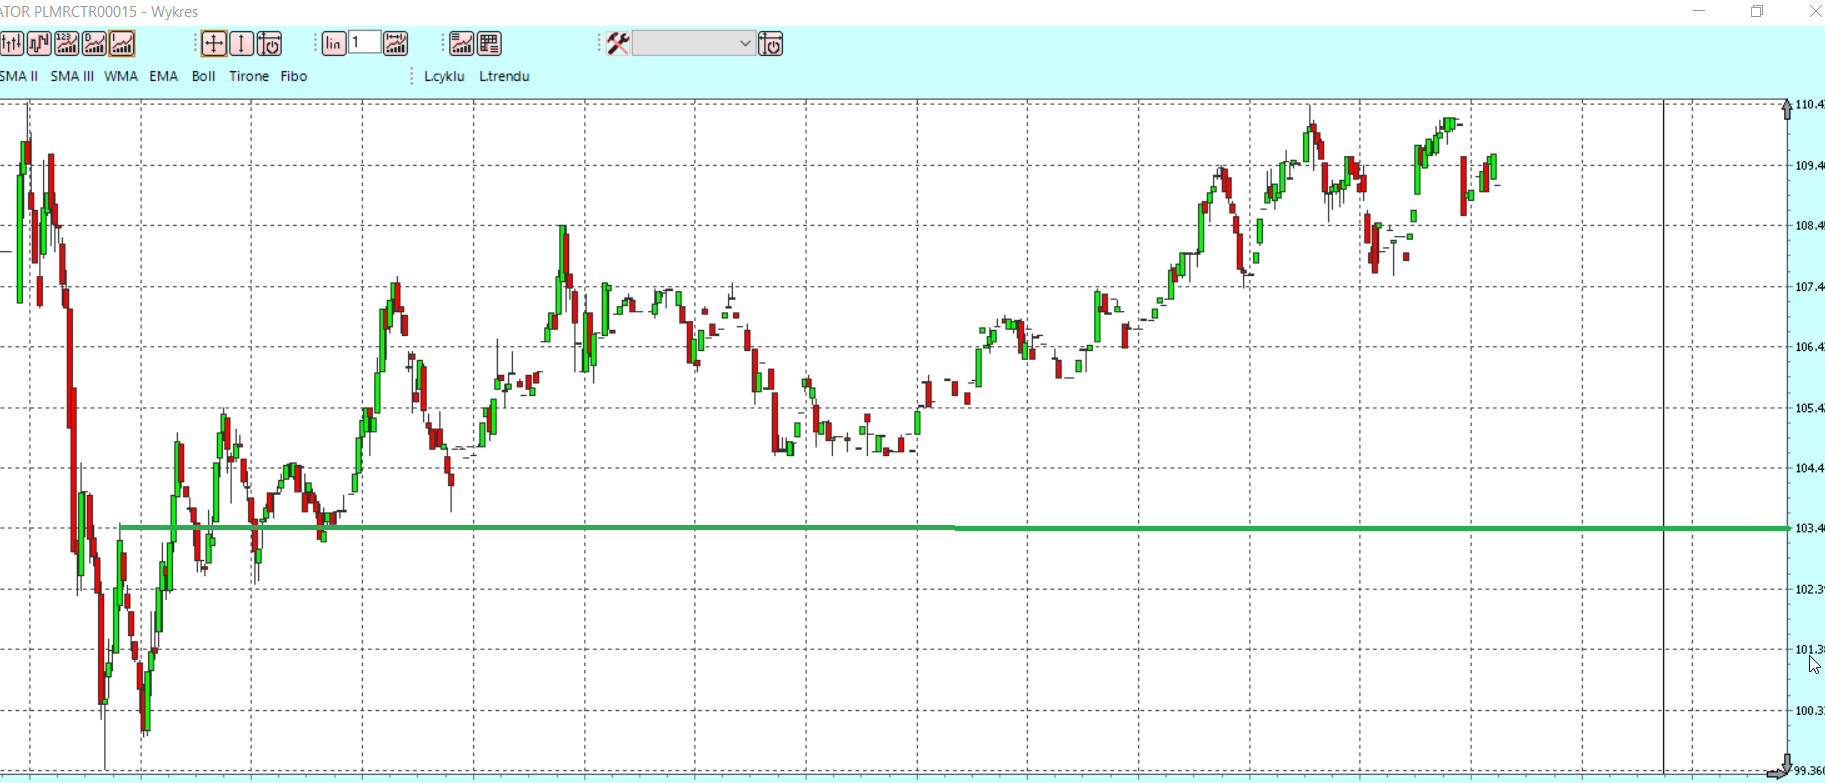Apply the SMA II indicator

coord(19,76)
